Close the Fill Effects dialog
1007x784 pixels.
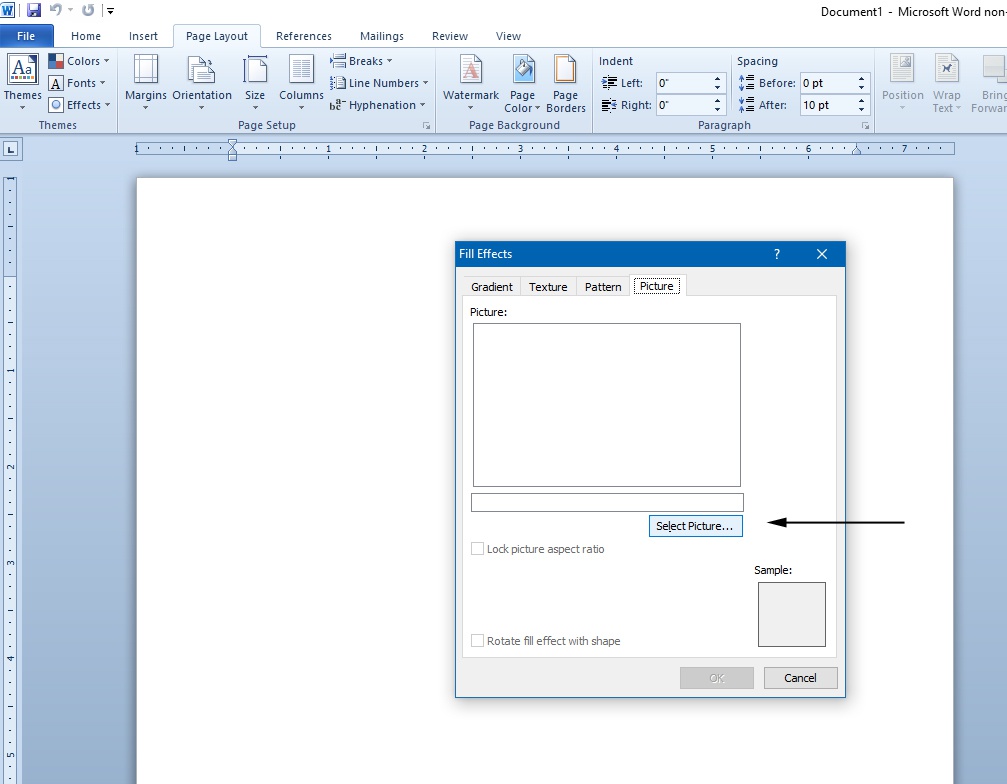pyautogui.click(x=822, y=254)
